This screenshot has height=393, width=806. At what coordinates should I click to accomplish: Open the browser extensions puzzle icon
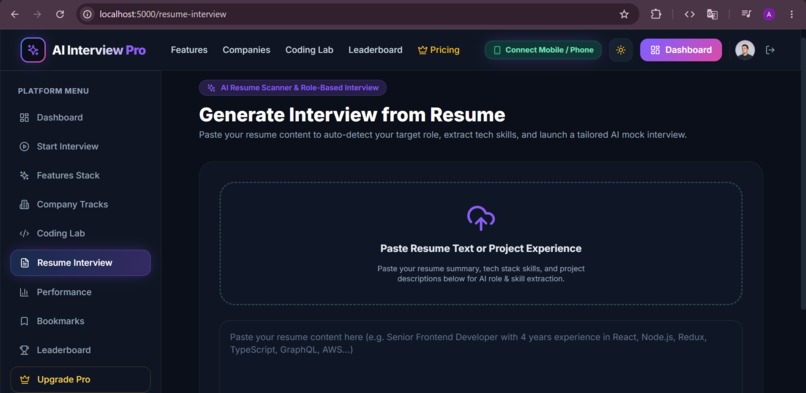coord(655,14)
